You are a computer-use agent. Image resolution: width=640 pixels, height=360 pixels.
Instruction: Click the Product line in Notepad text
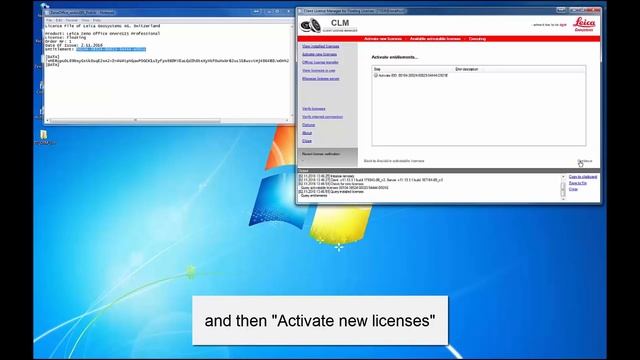pyautogui.click(x=102, y=33)
